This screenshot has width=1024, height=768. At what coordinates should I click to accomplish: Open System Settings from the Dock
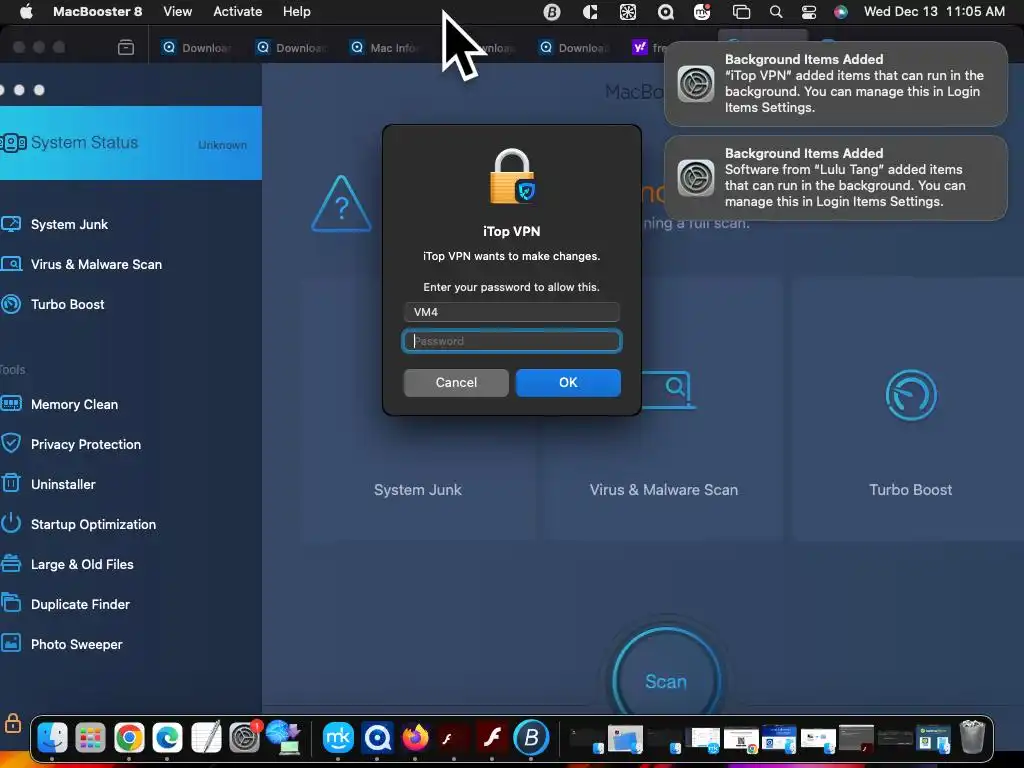244,738
